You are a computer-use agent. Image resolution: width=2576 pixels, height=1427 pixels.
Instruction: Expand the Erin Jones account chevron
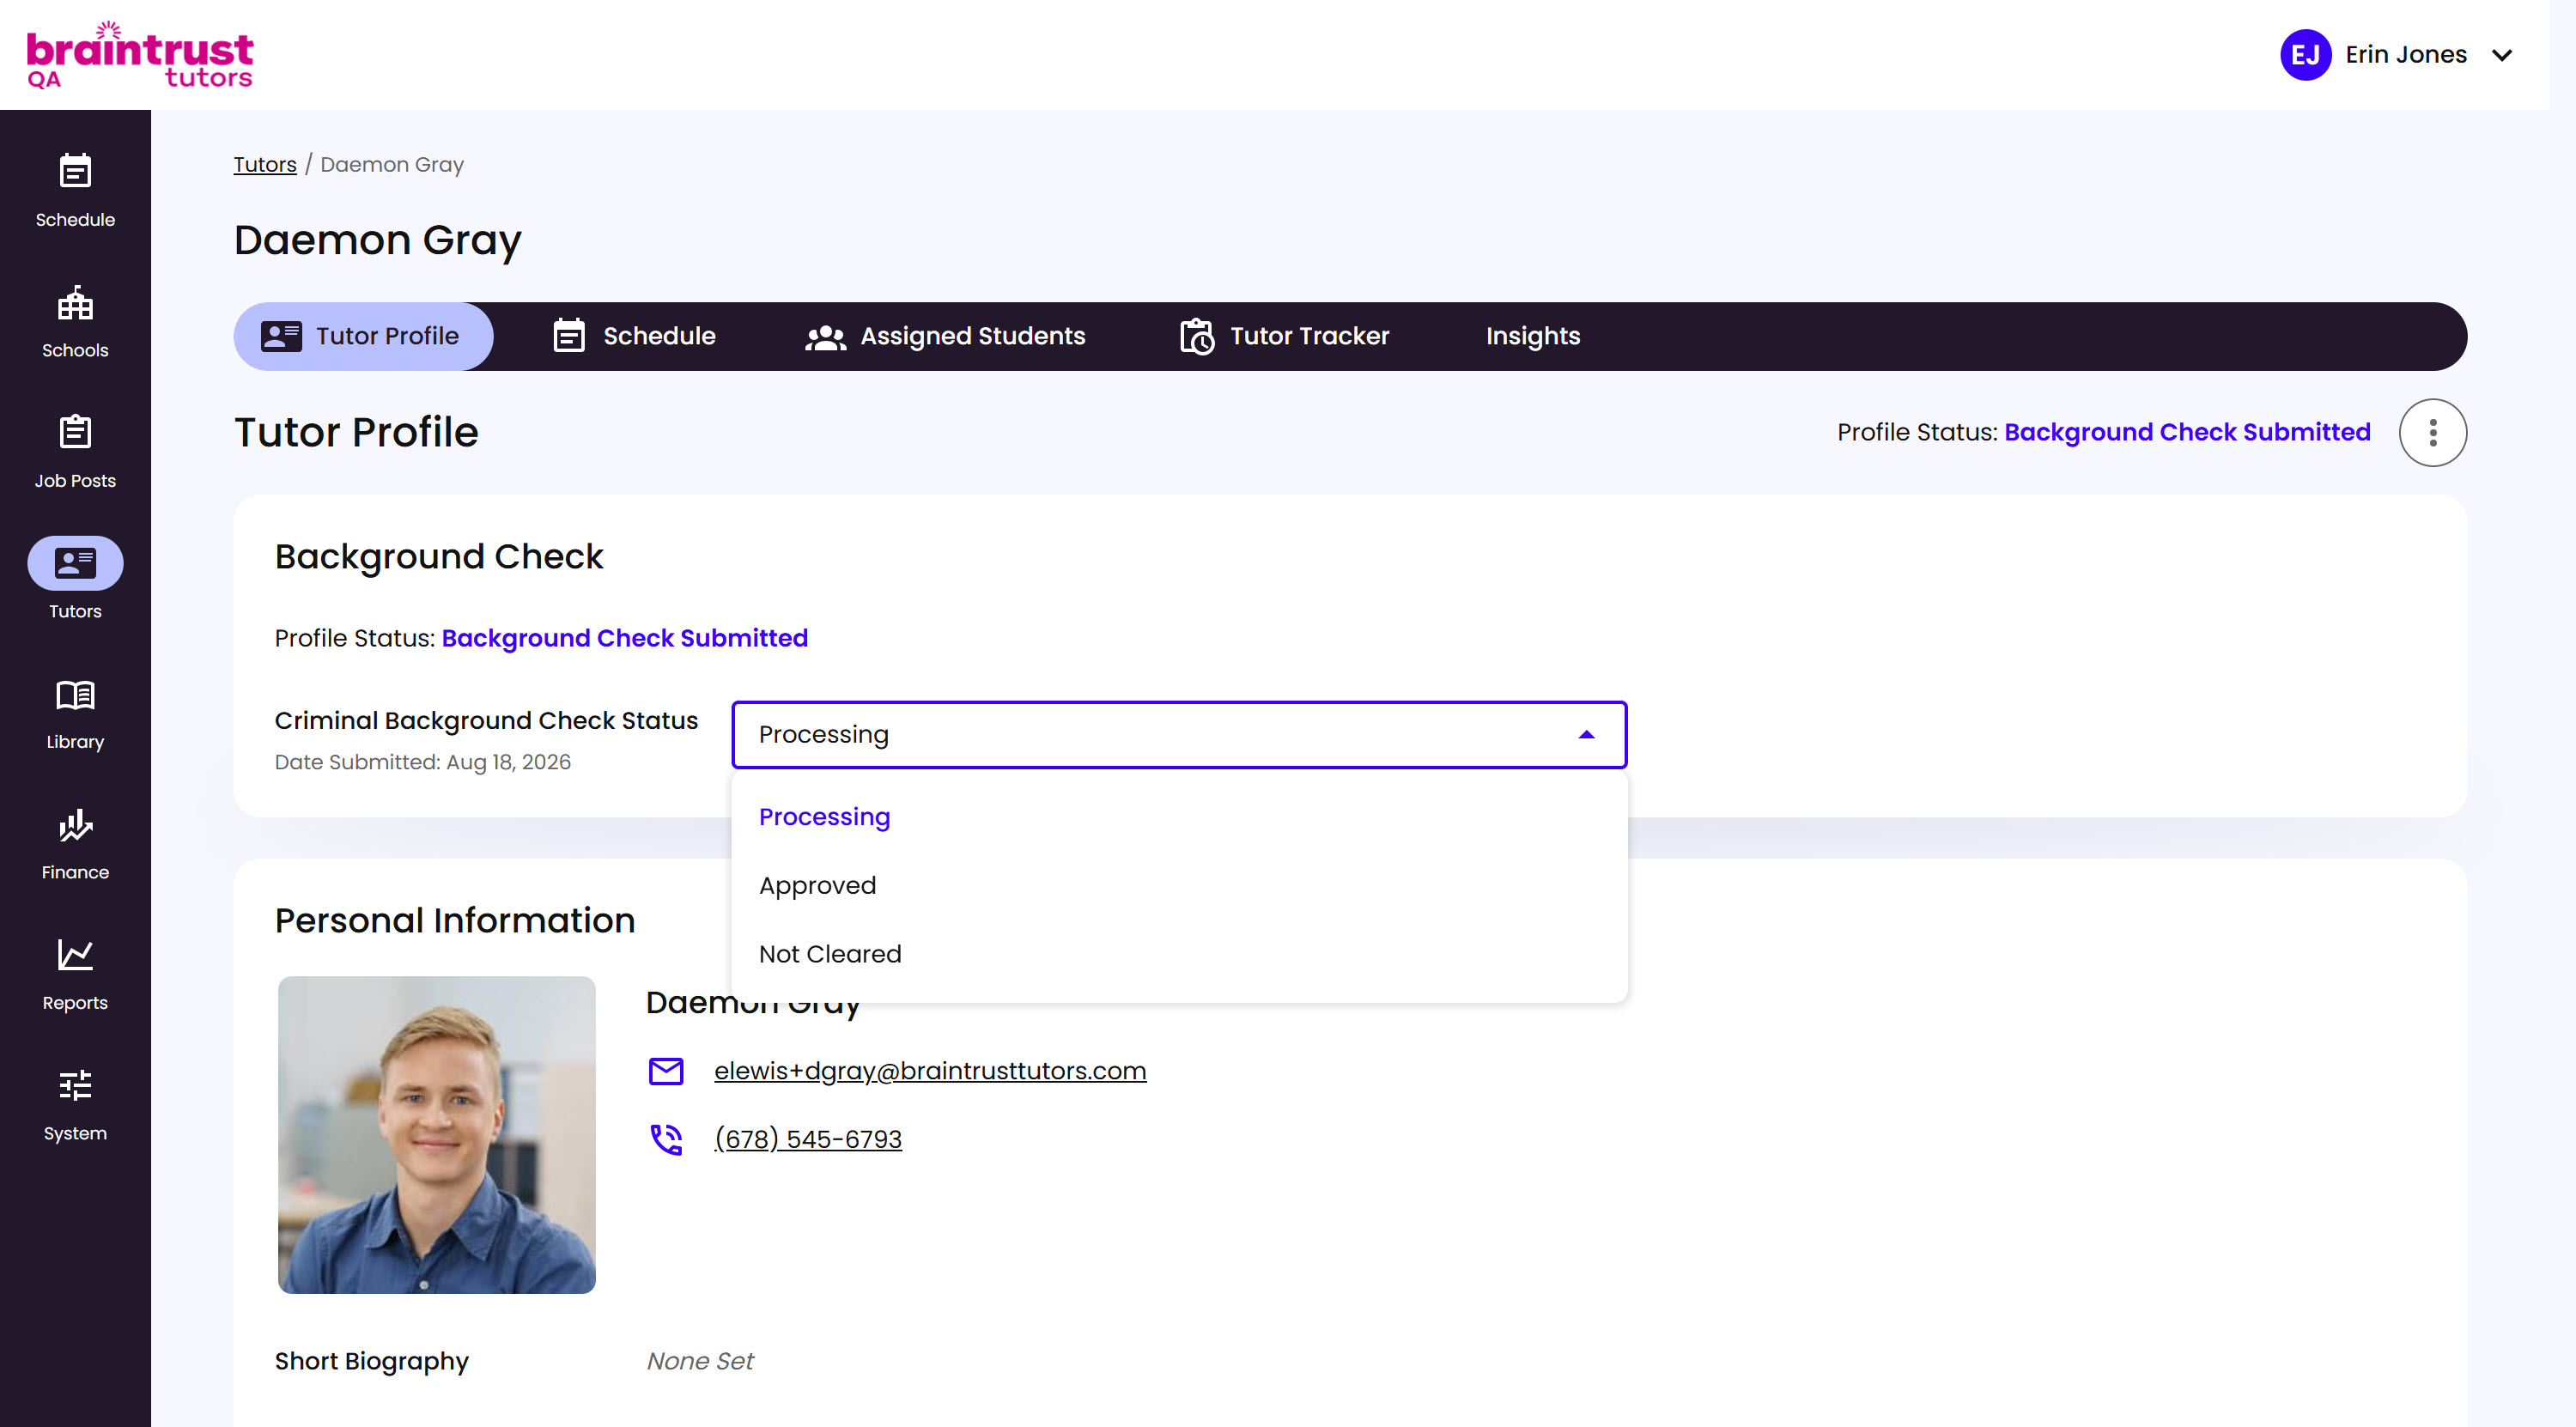pyautogui.click(x=2502, y=55)
